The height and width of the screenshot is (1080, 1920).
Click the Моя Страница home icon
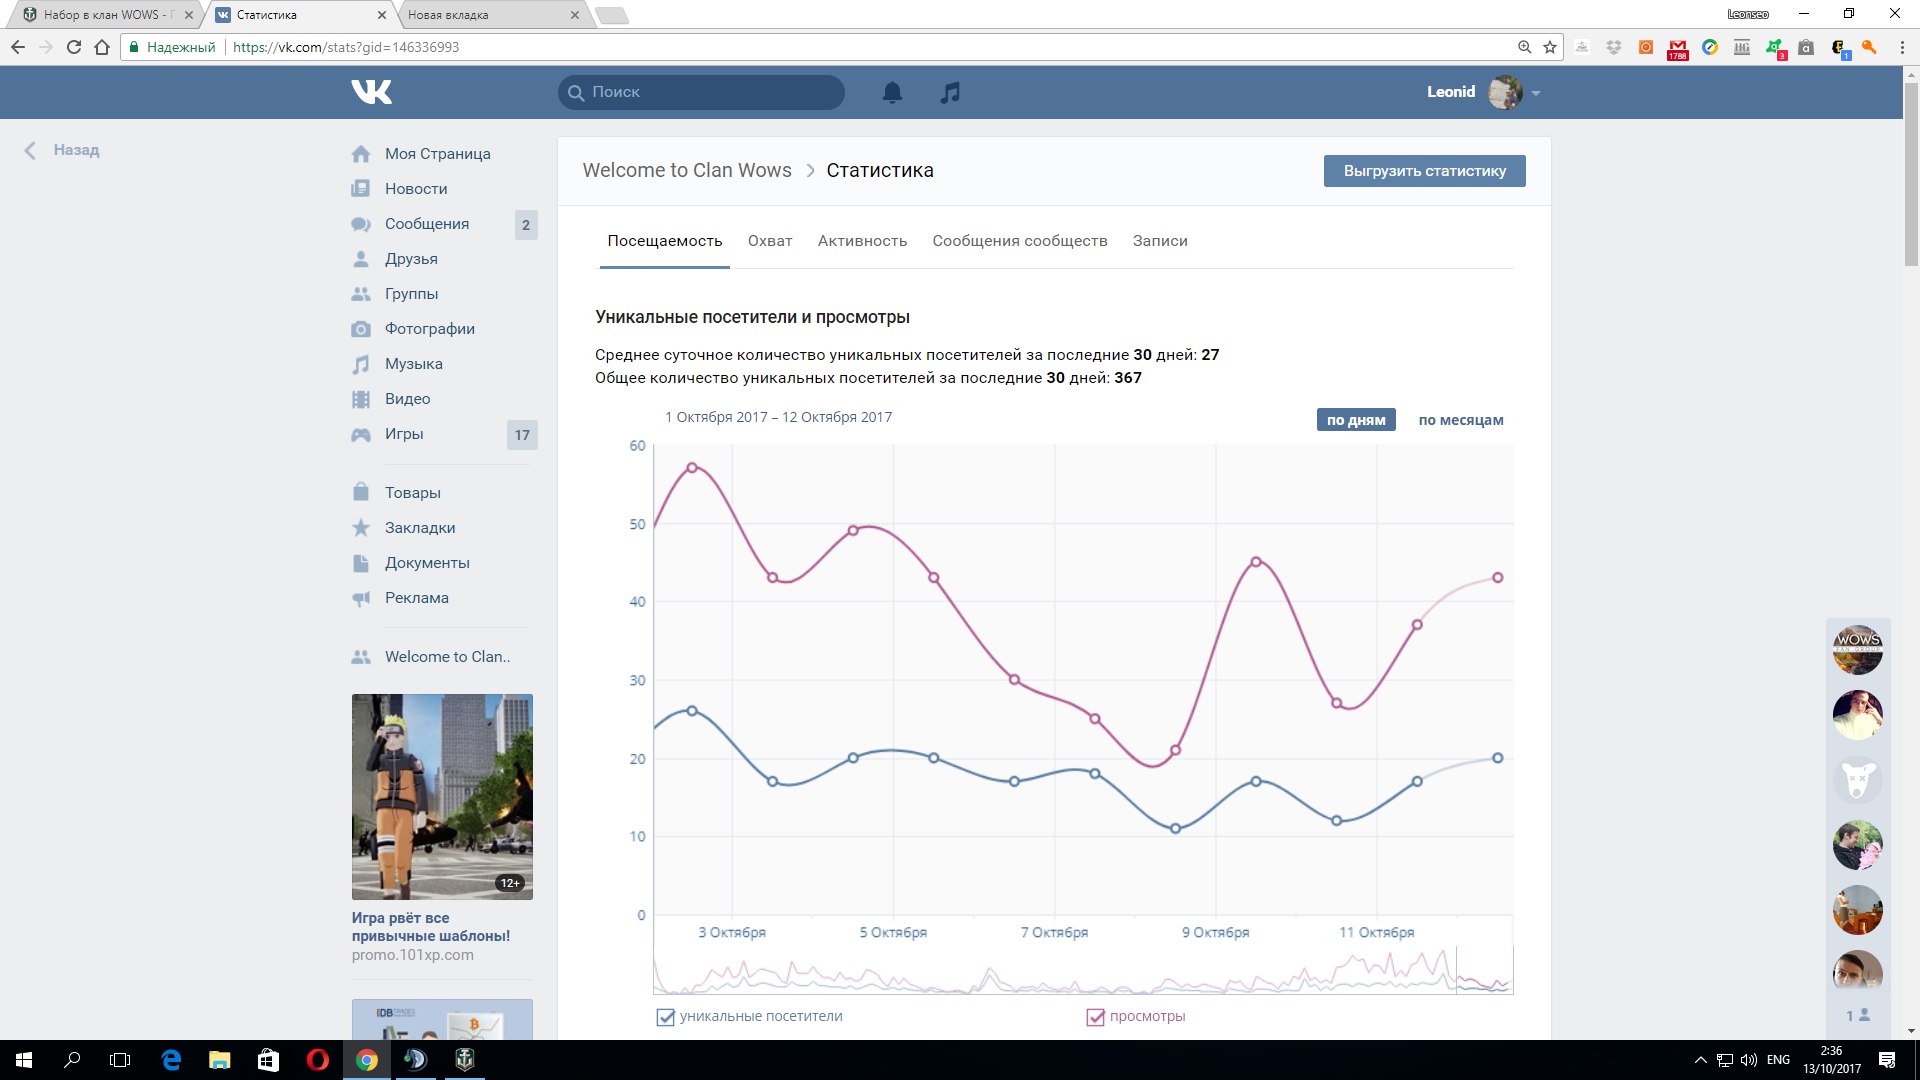(x=361, y=154)
